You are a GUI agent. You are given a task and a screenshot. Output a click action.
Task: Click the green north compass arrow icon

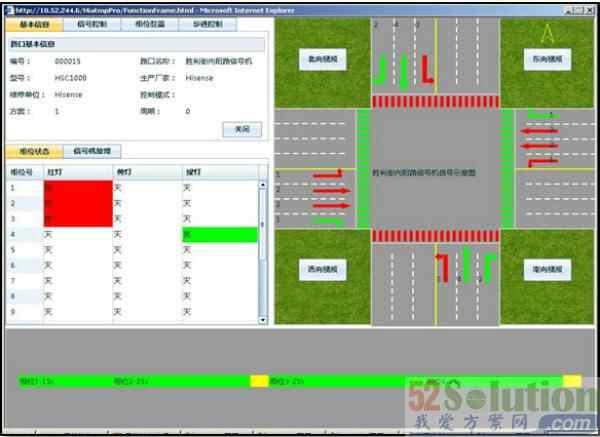(x=546, y=33)
